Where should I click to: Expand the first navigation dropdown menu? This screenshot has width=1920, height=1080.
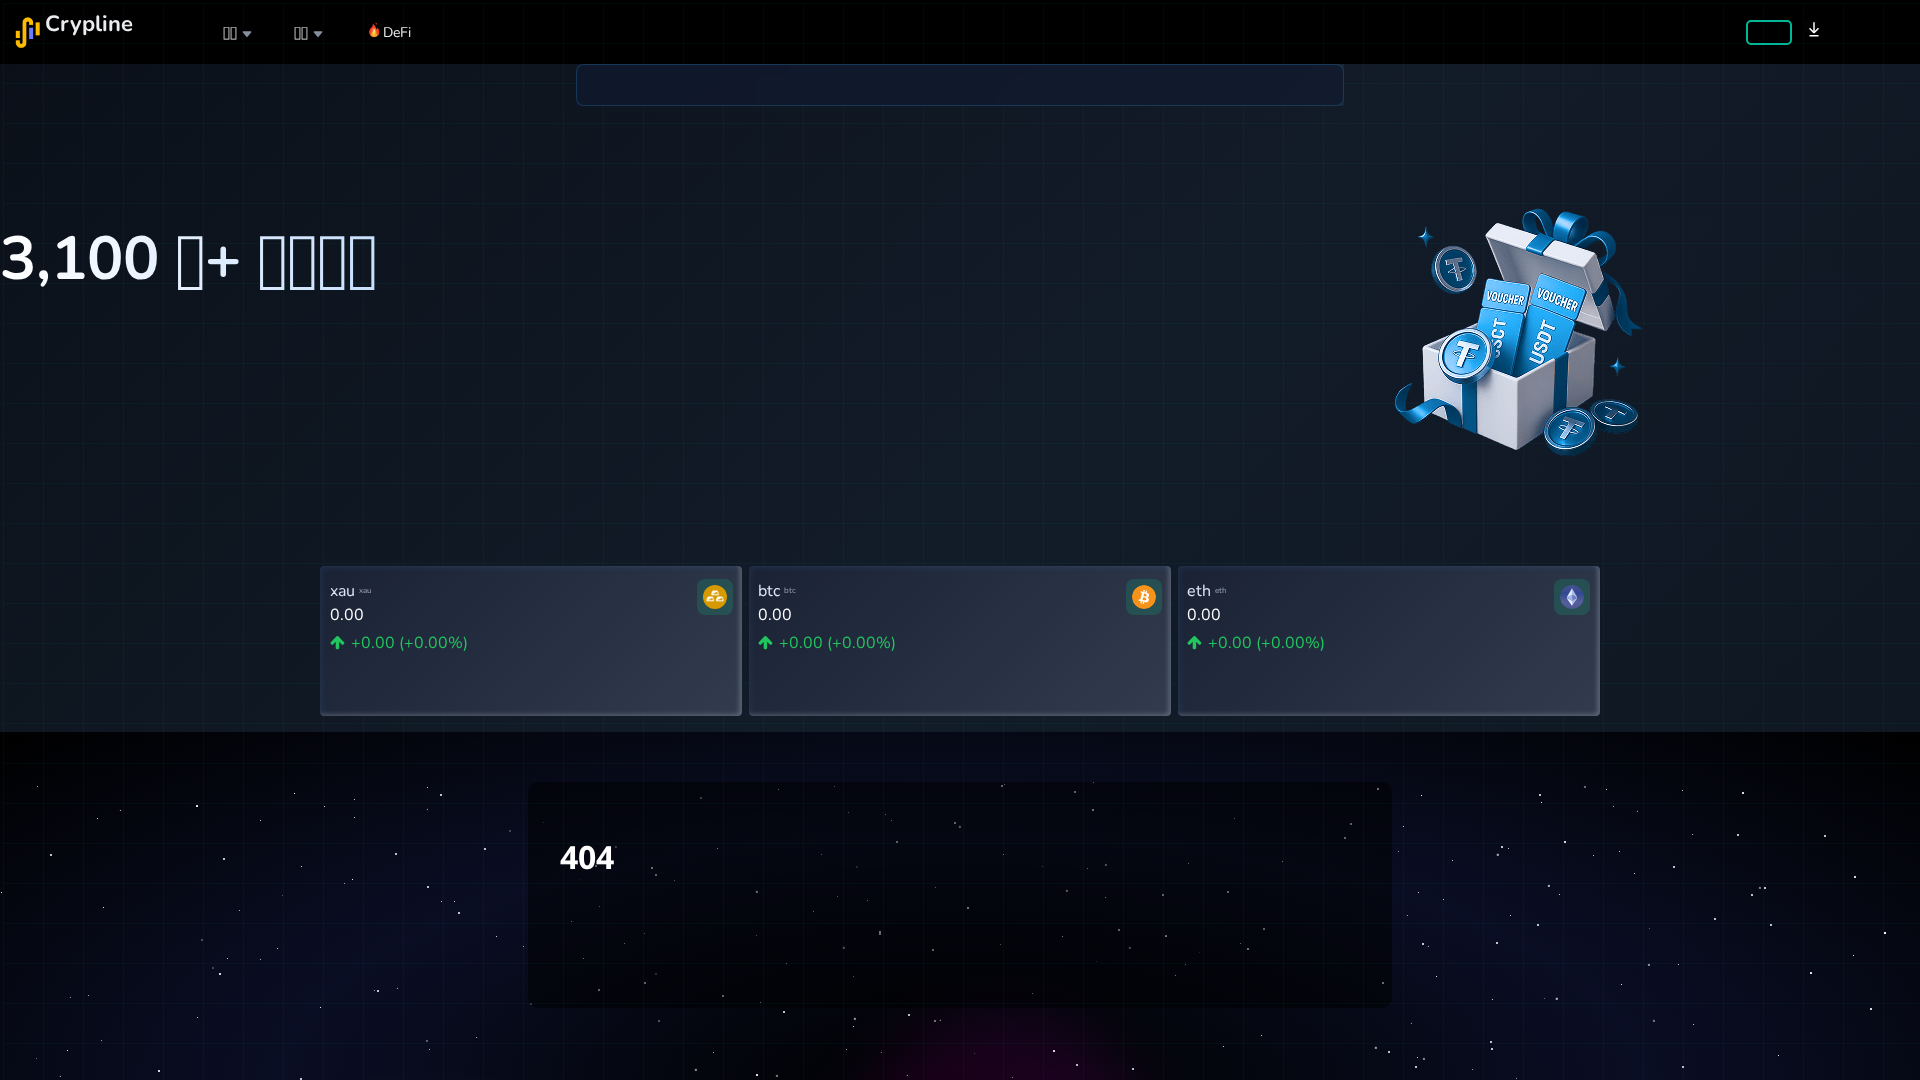pyautogui.click(x=237, y=33)
